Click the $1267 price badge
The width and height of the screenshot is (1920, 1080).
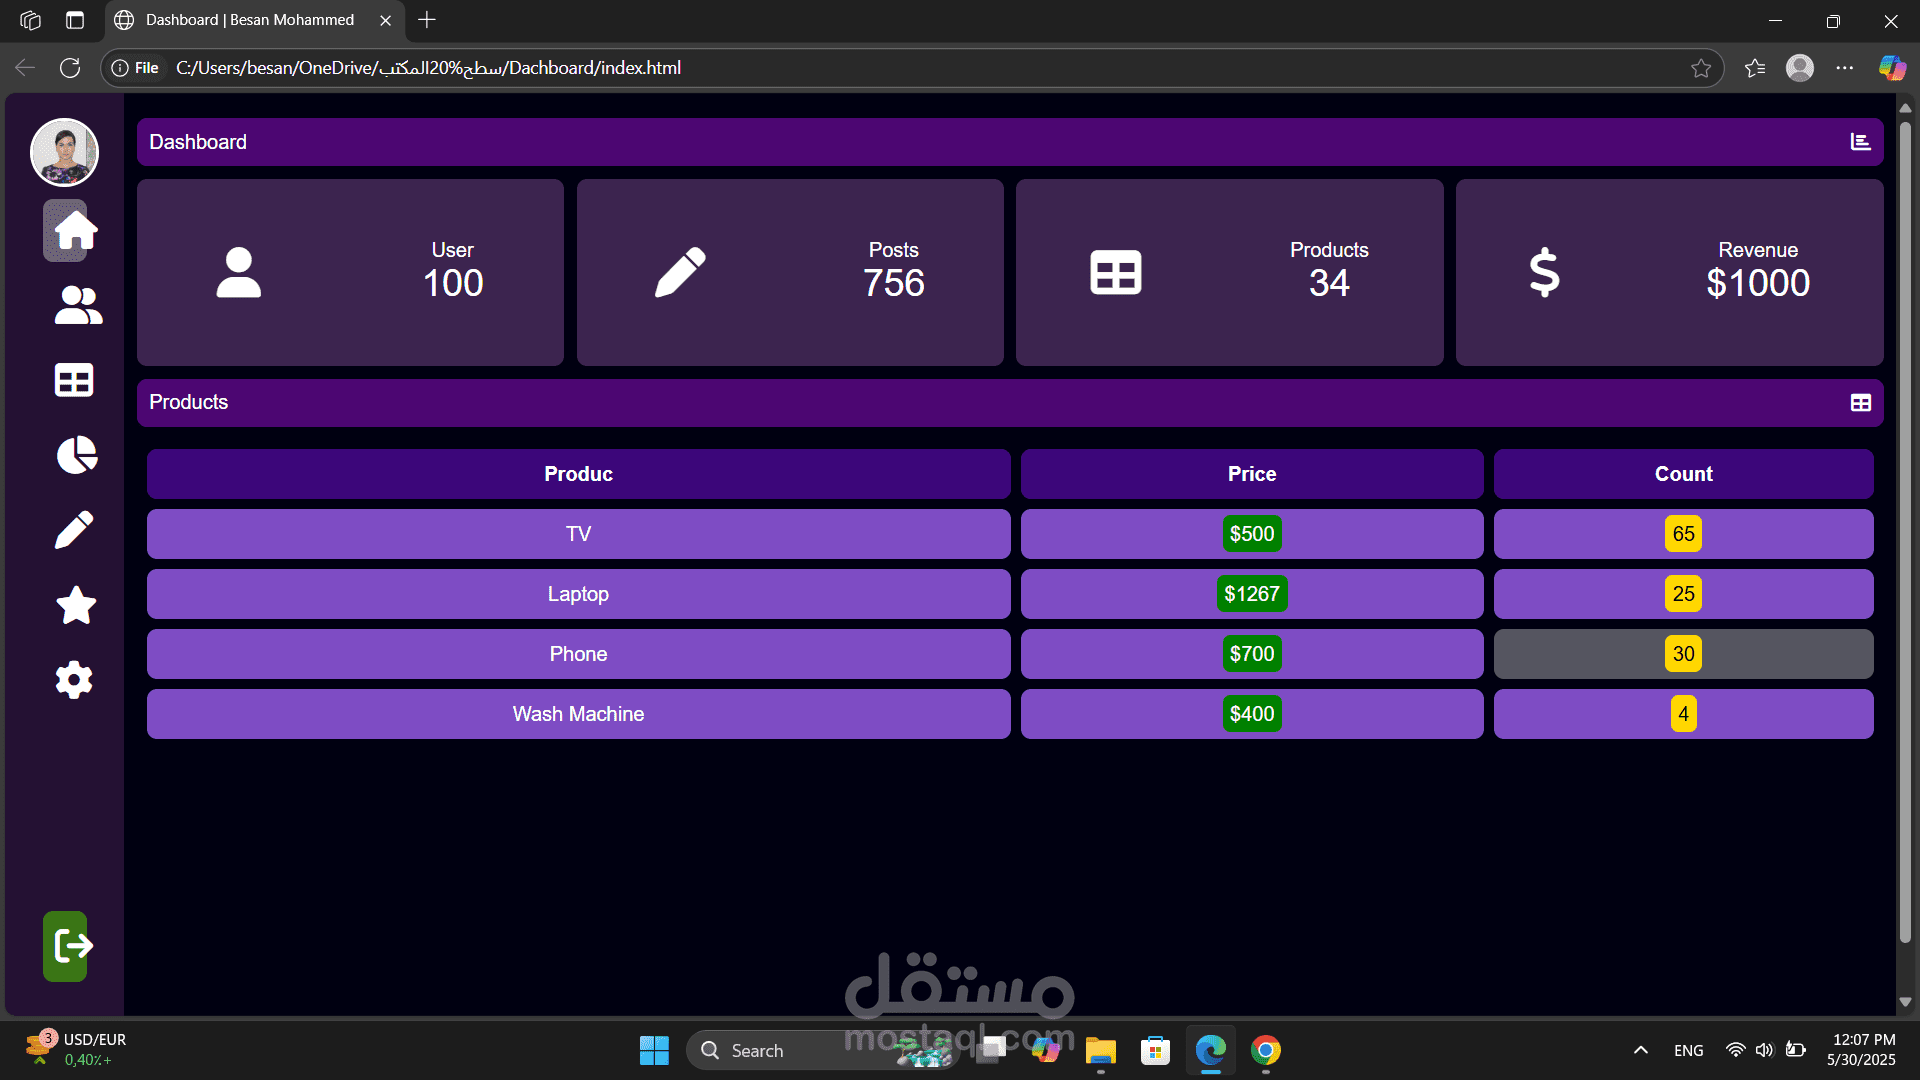point(1252,594)
